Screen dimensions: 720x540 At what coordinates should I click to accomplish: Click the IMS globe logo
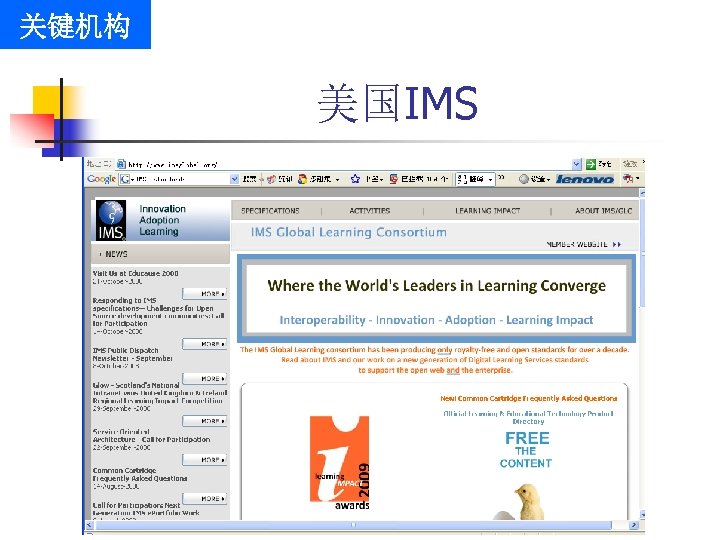point(111,220)
